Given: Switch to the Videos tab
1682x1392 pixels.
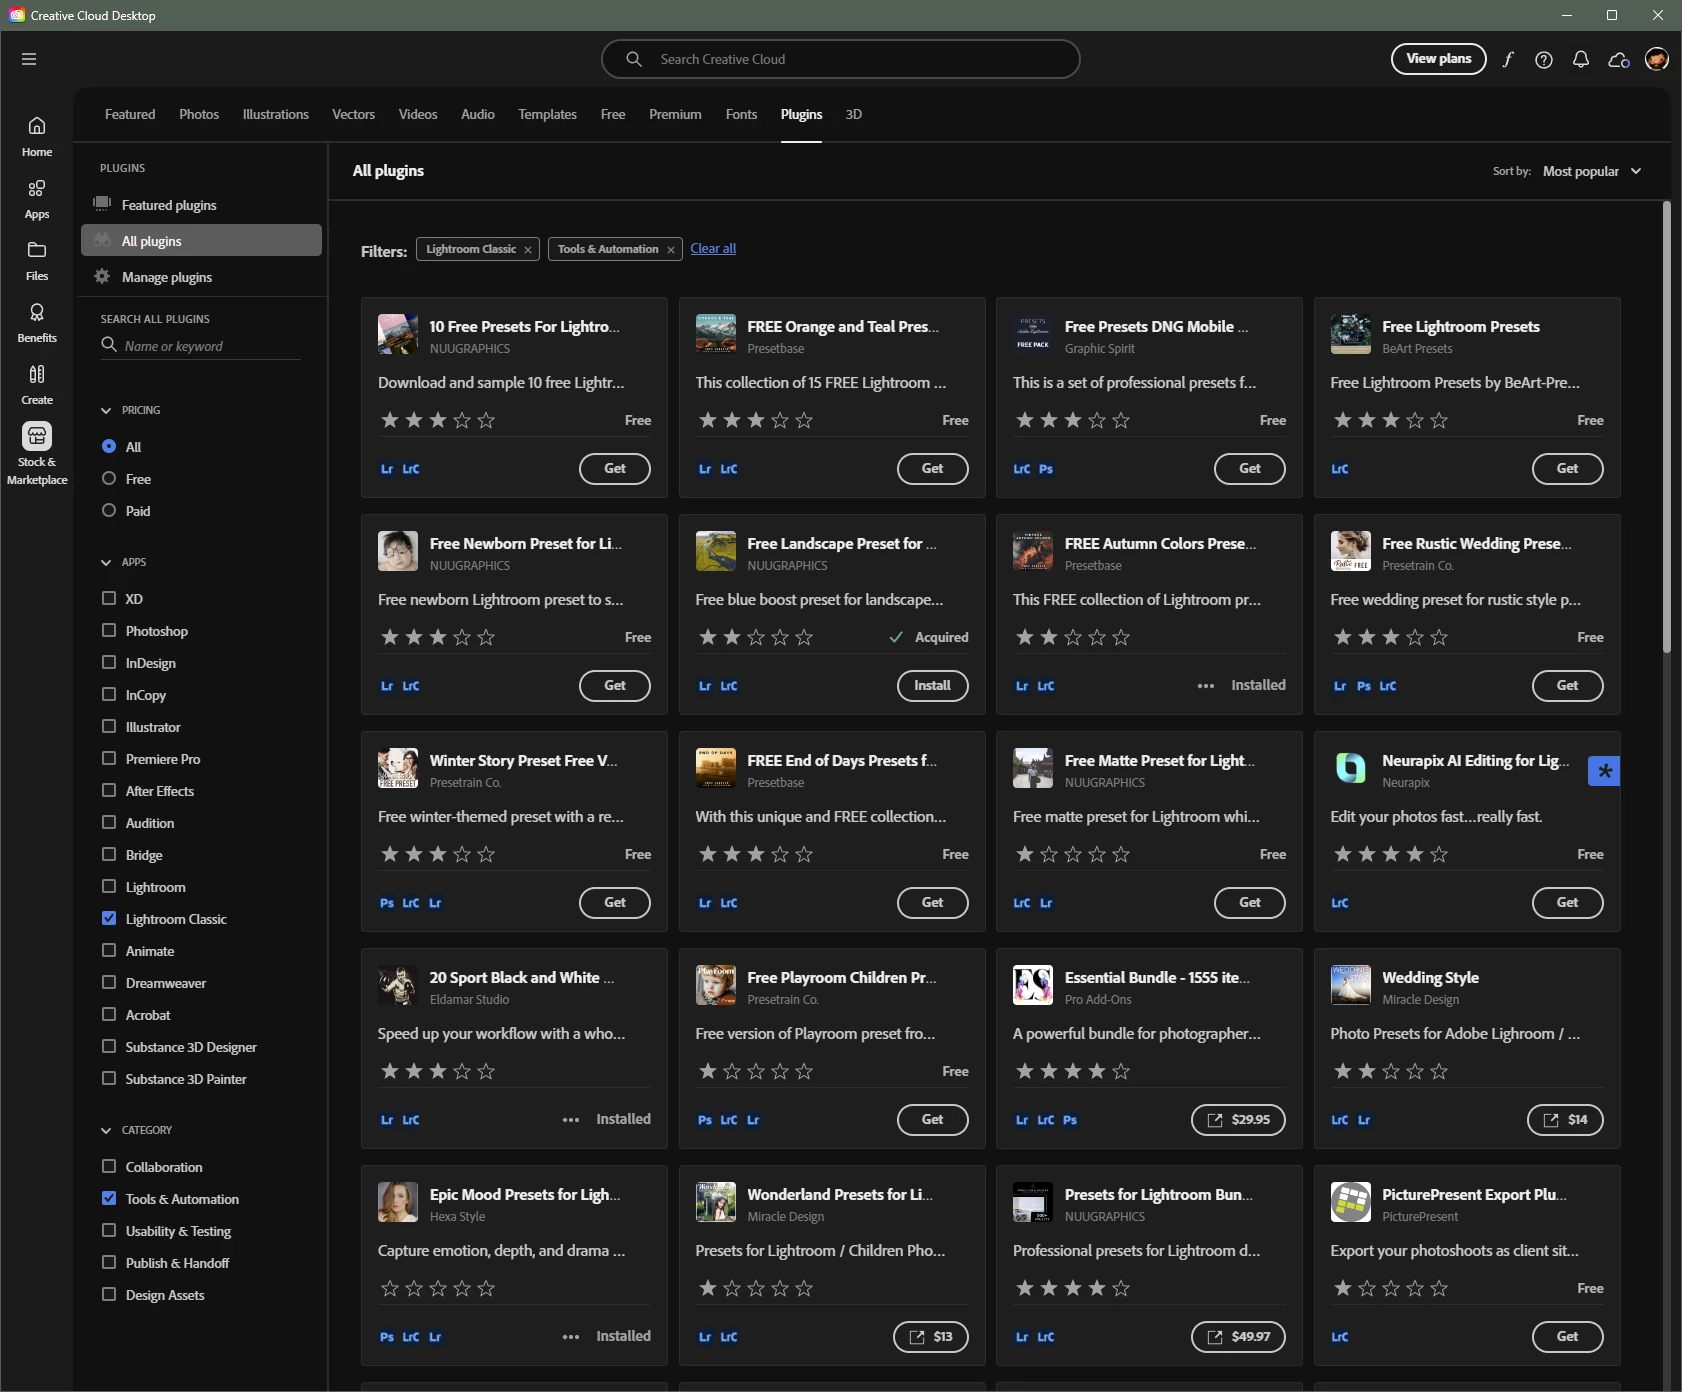Looking at the screenshot, I should point(418,115).
